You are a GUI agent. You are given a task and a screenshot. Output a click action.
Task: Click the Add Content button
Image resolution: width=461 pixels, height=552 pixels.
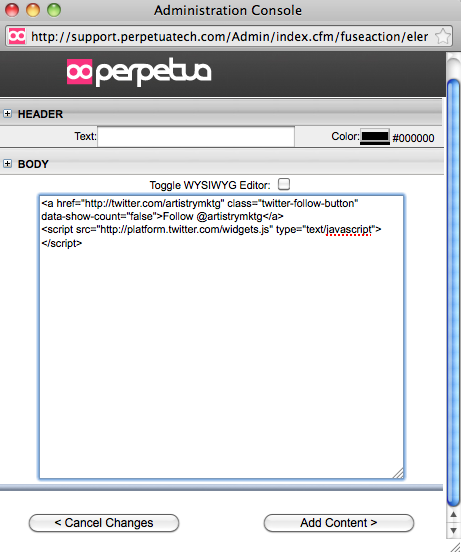339,523
